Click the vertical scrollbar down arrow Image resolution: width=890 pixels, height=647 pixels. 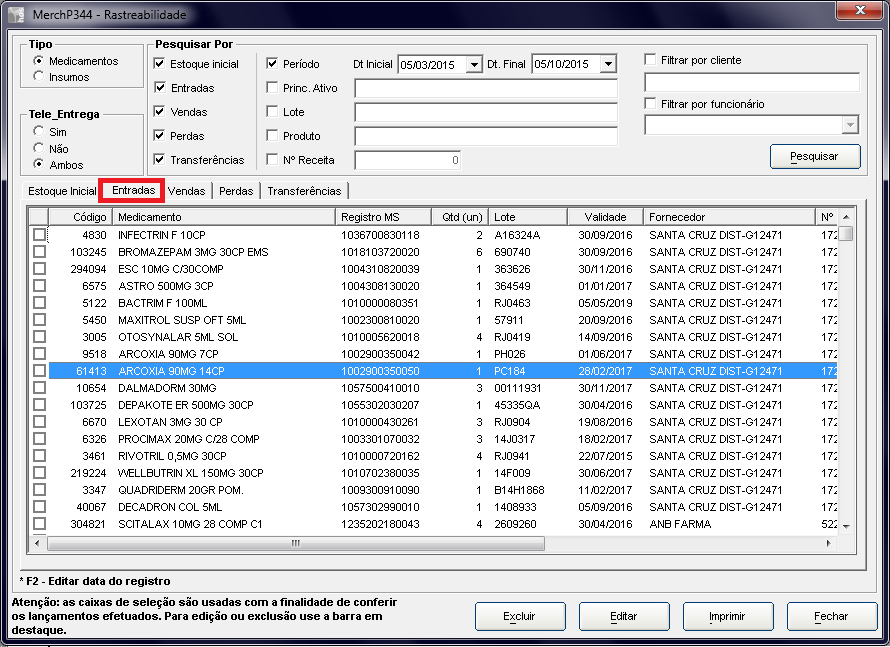[846, 526]
